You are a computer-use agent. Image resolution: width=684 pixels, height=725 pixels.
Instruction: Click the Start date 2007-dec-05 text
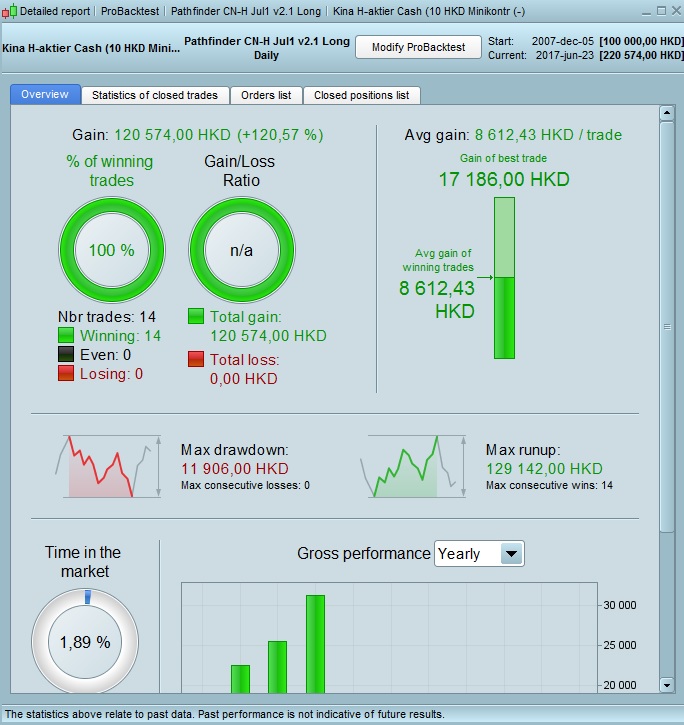coord(562,41)
